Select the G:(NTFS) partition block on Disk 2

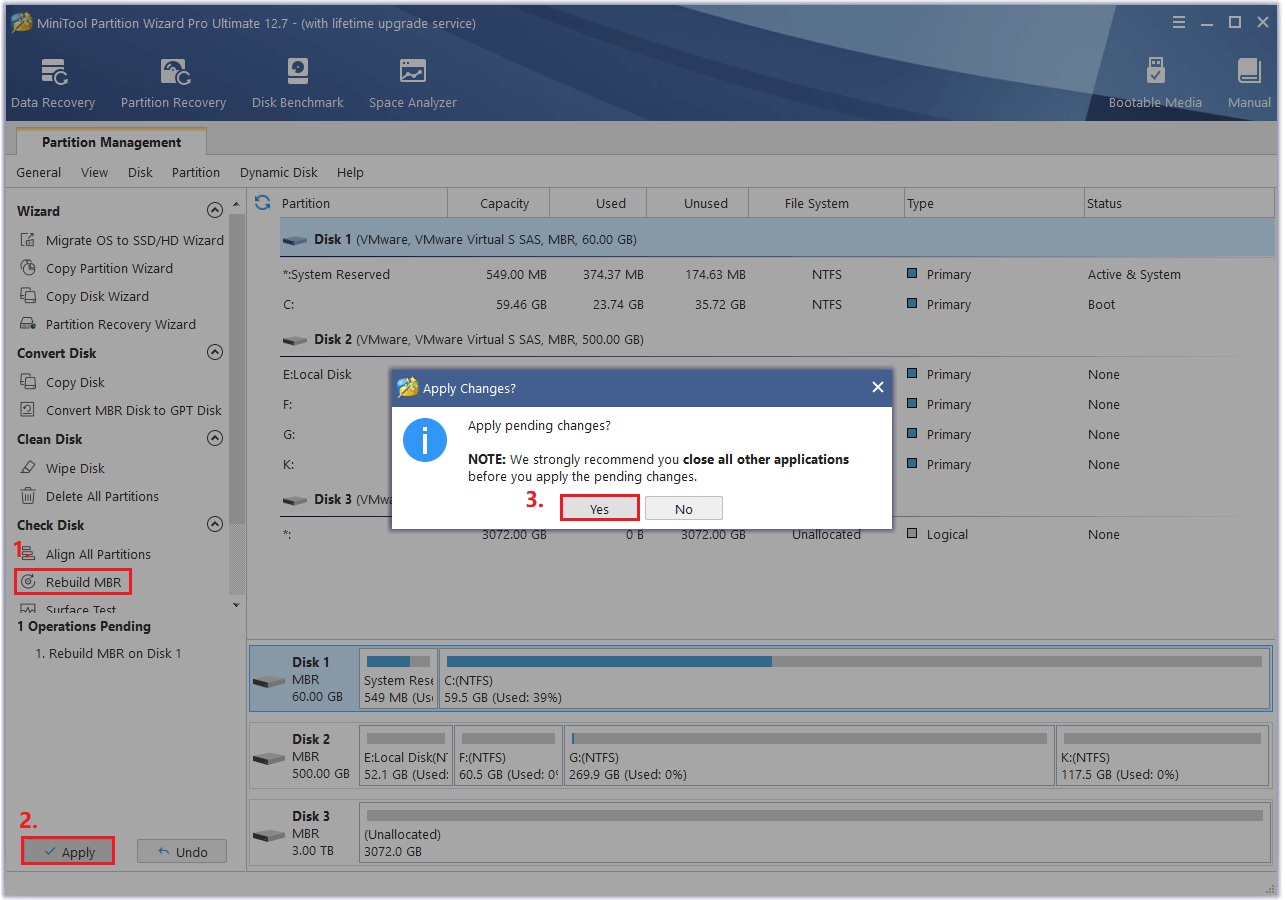(x=809, y=756)
